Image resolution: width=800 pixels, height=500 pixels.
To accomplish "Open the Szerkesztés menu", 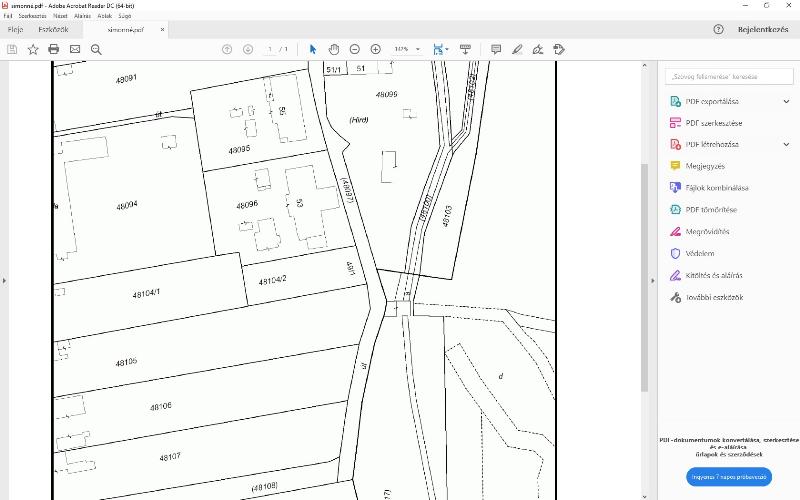I will tap(33, 16).
